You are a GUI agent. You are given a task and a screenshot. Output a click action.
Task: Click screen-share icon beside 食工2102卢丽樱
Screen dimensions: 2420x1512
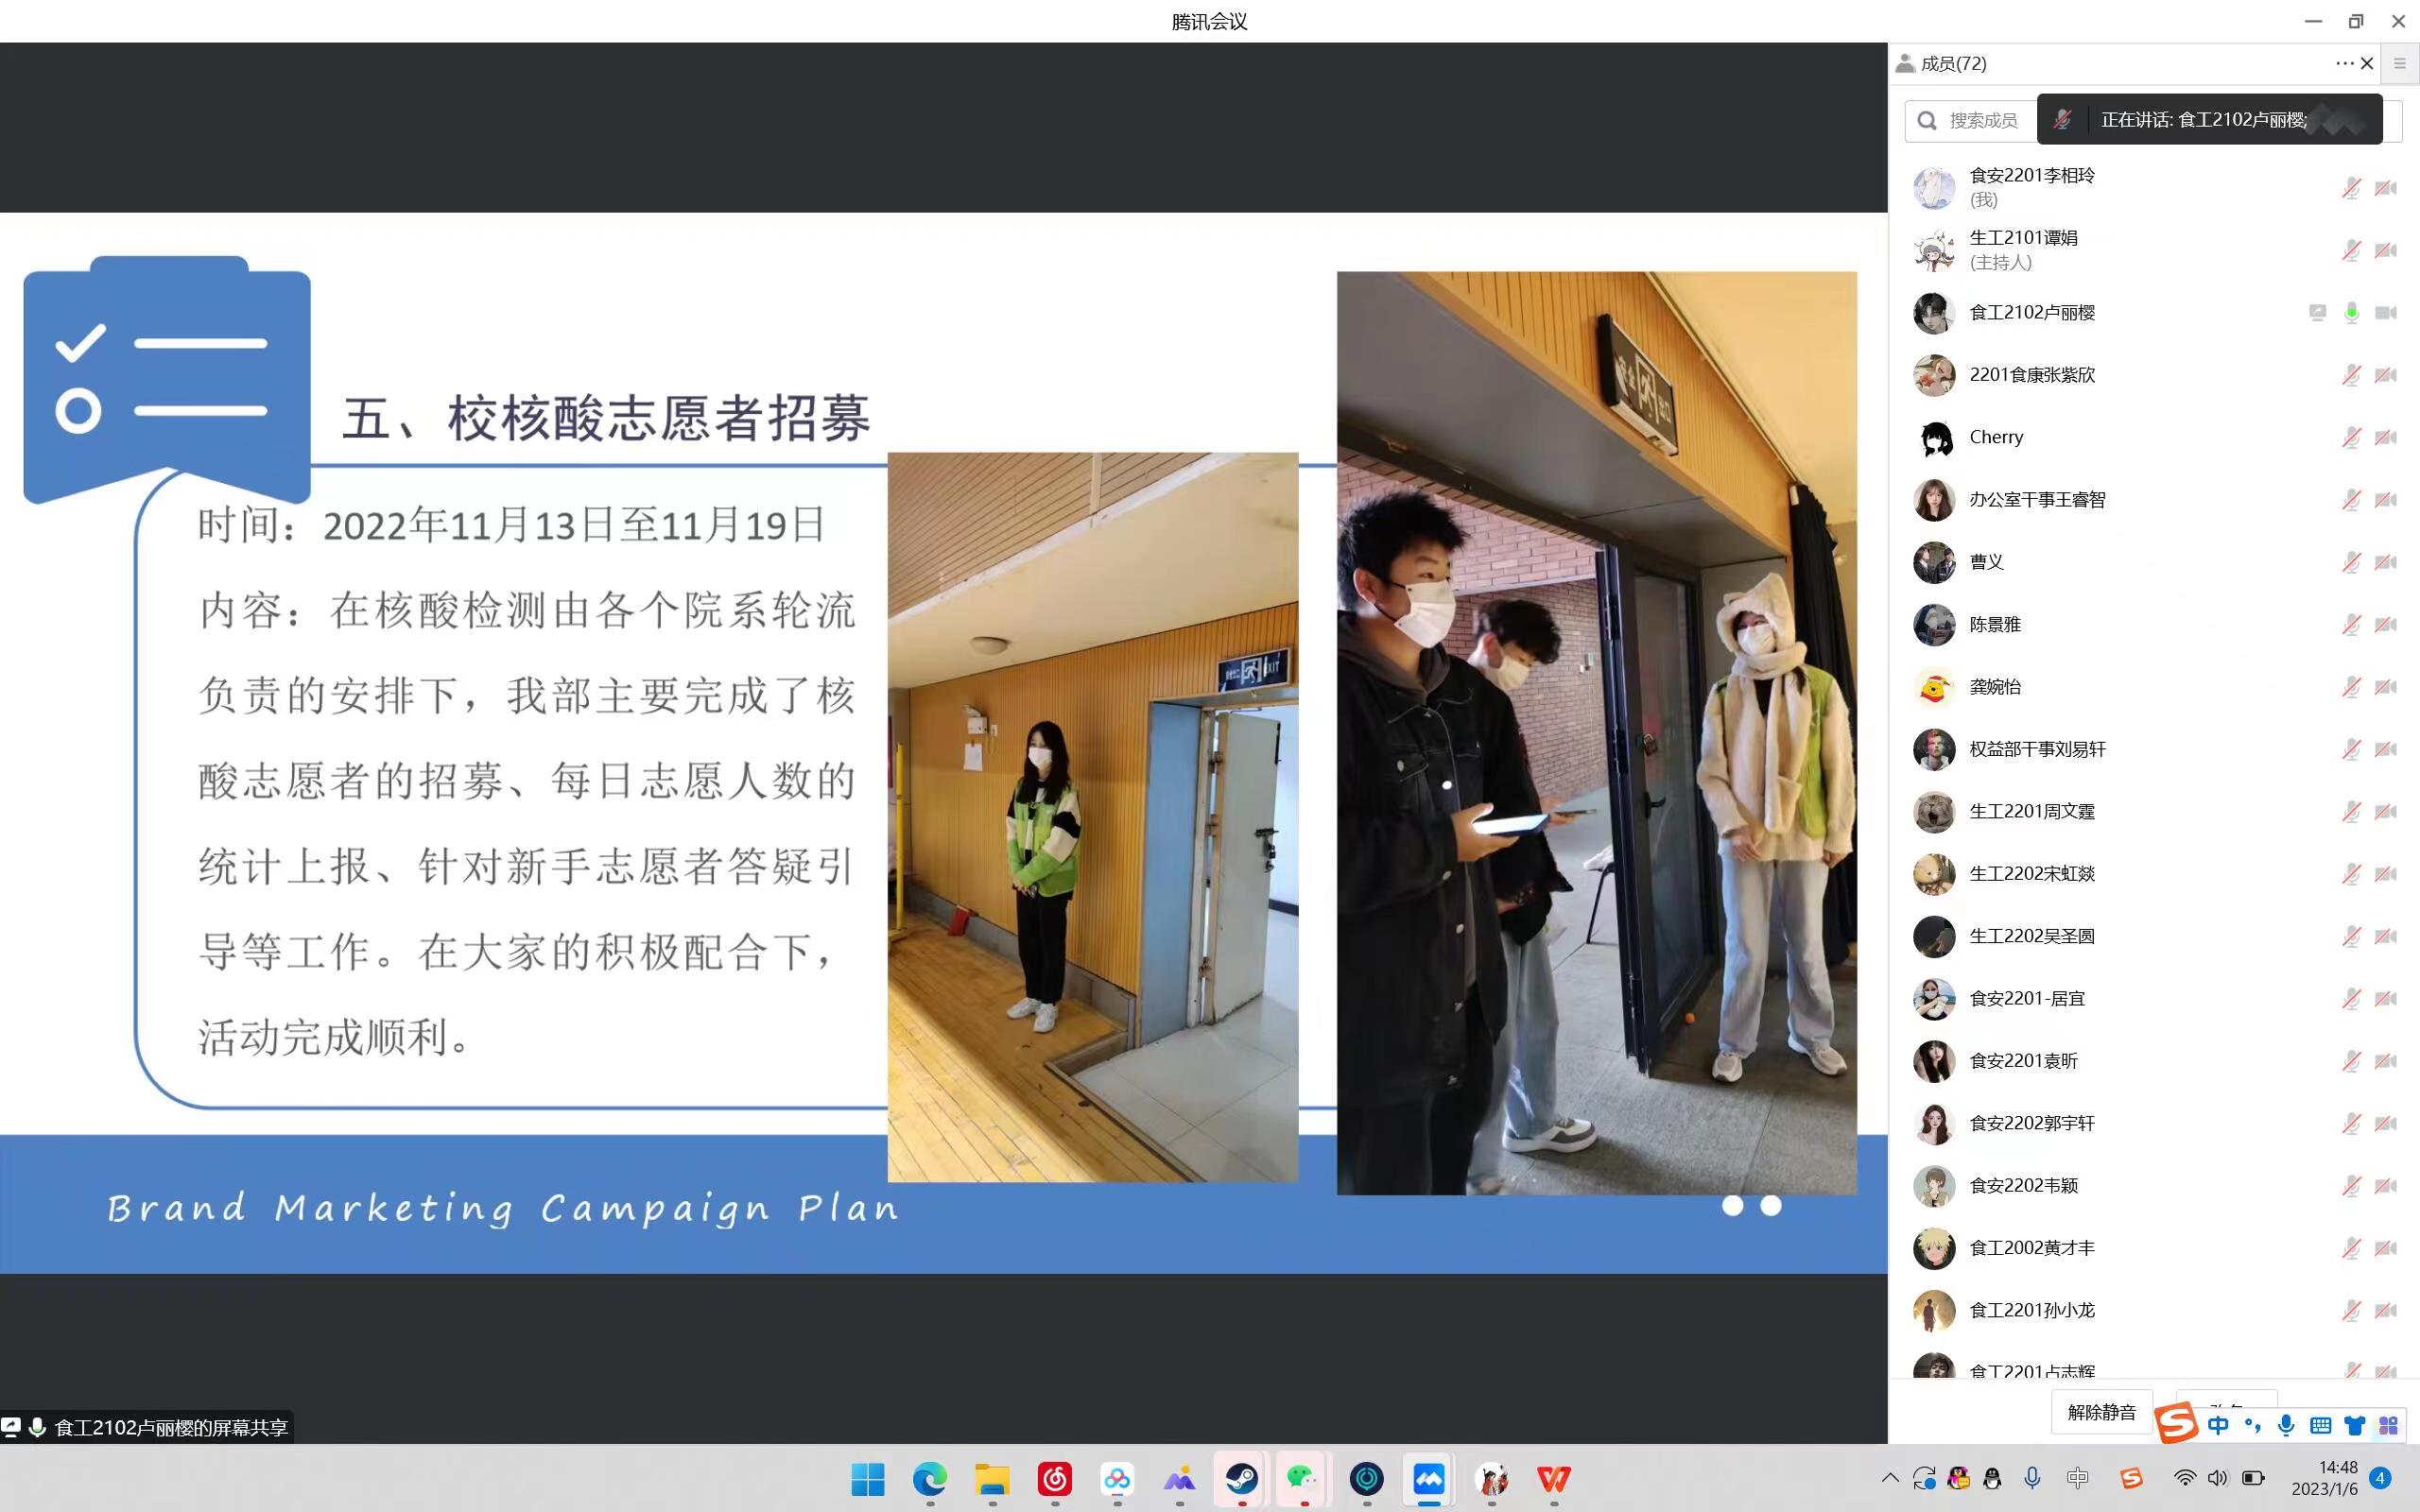(x=2317, y=313)
